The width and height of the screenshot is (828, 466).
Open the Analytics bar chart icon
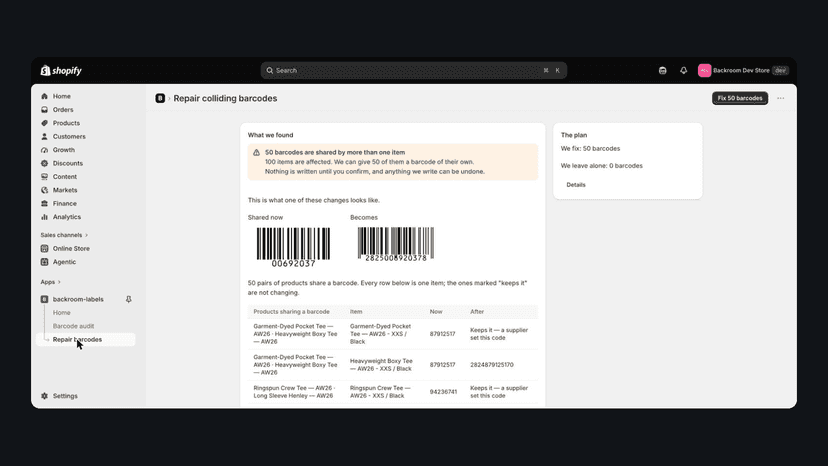(44, 217)
